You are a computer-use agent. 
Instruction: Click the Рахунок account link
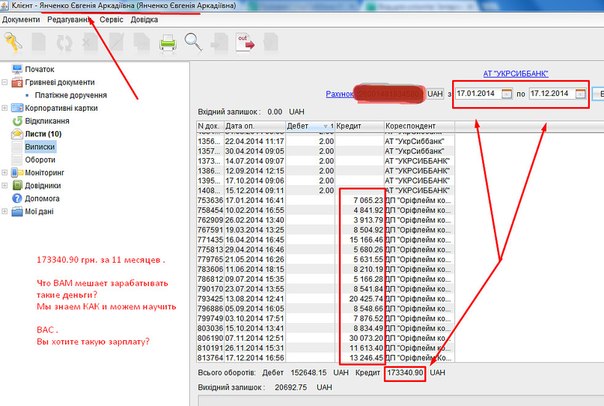[x=343, y=94]
